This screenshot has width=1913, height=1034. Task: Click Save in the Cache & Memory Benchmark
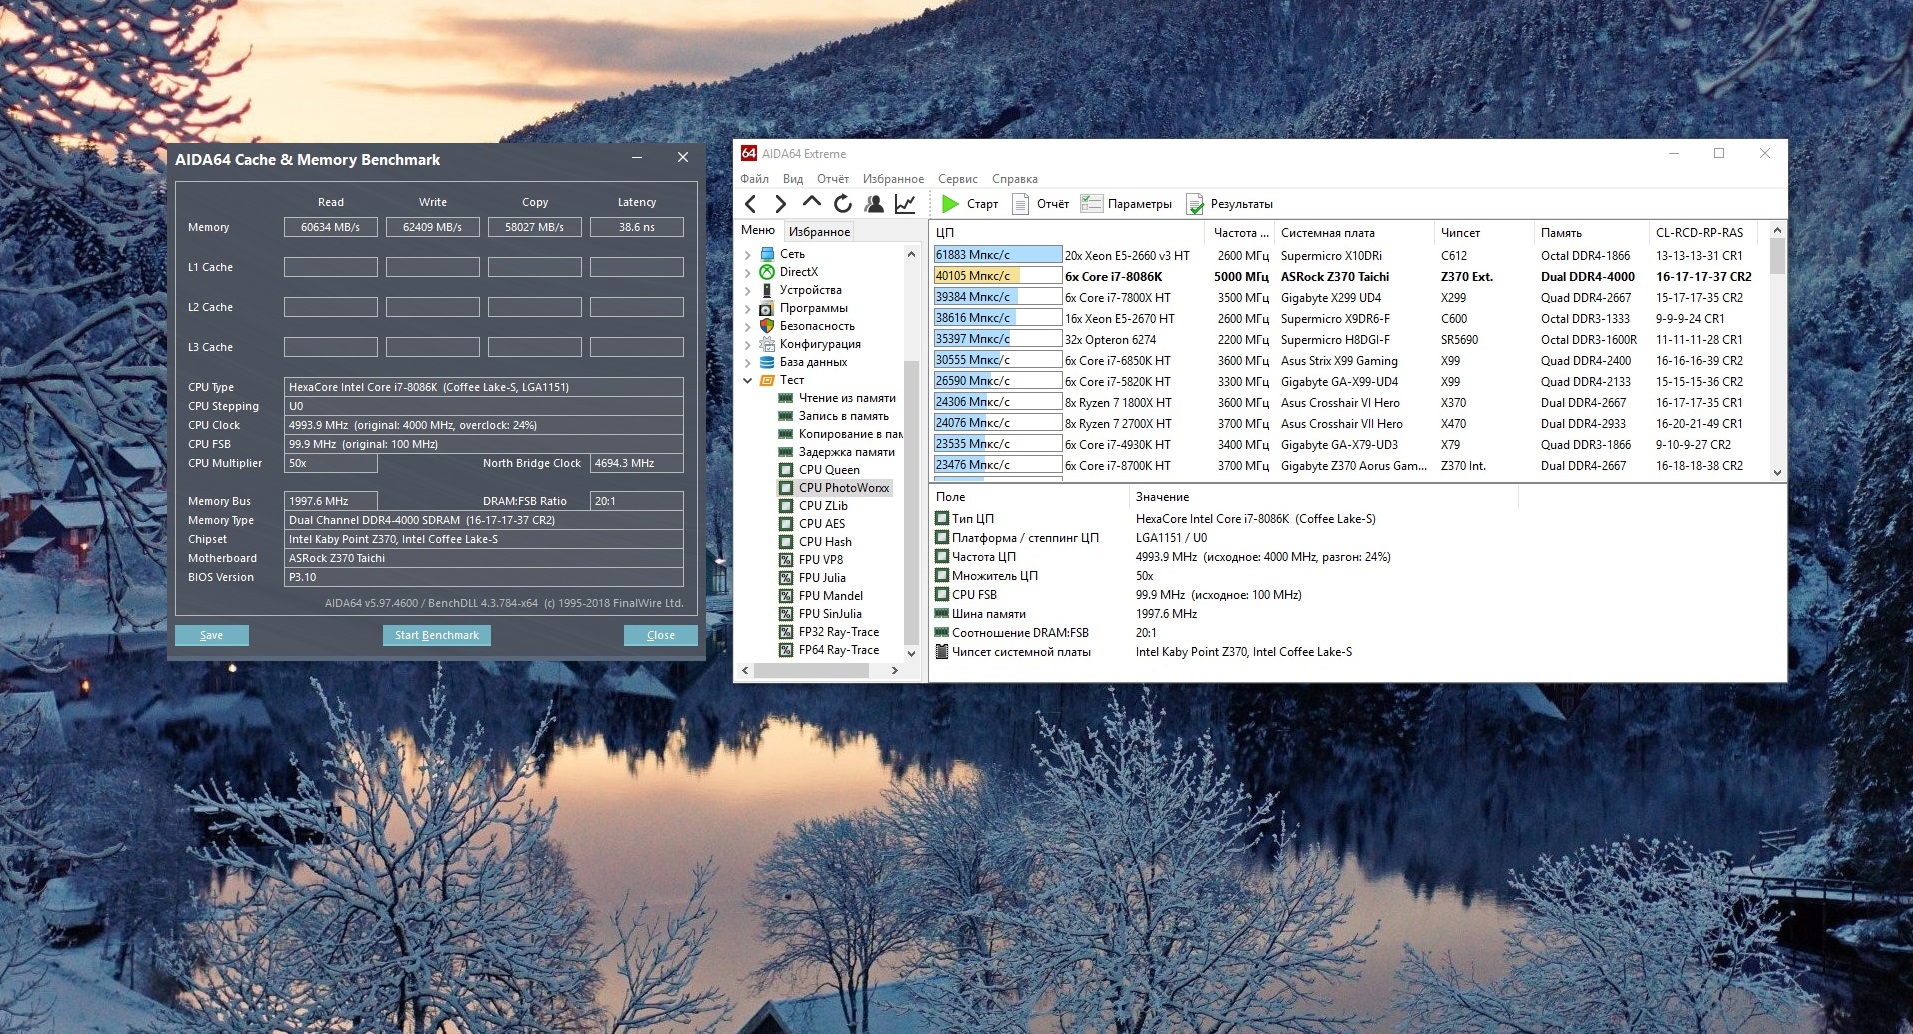(x=212, y=635)
